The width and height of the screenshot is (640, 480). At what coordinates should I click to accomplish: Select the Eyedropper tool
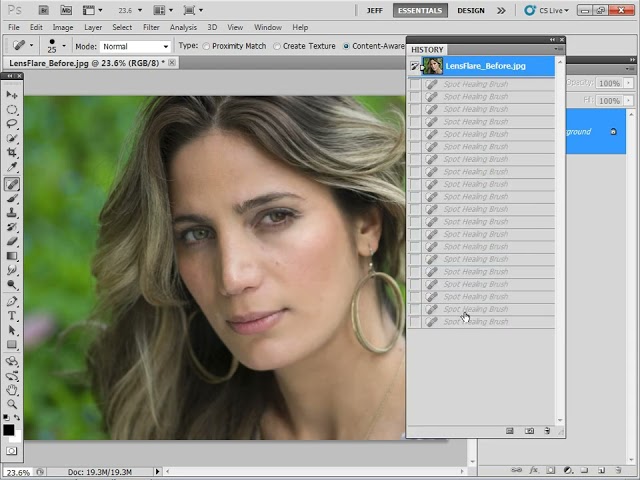click(12, 167)
